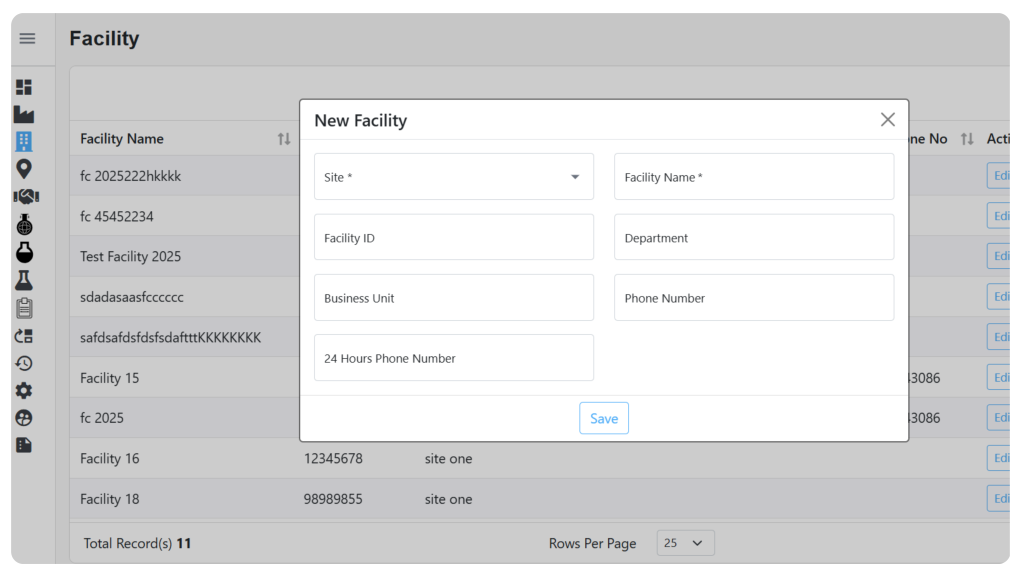Open the round flask icon in sidebar
This screenshot has height=576, width=1024.
click(24, 253)
